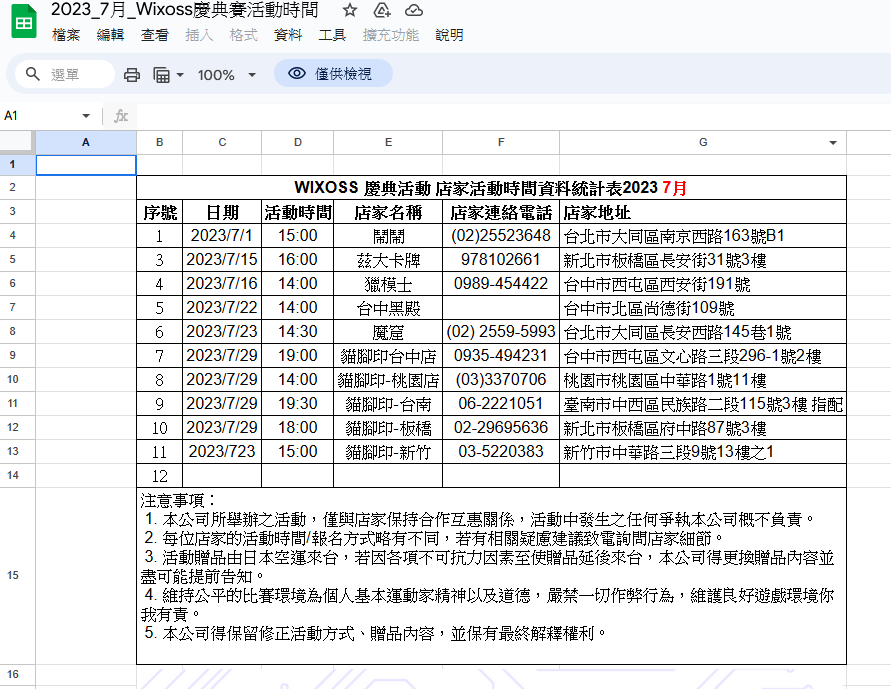
Task: Open the 檔案 menu
Action: click(x=66, y=35)
